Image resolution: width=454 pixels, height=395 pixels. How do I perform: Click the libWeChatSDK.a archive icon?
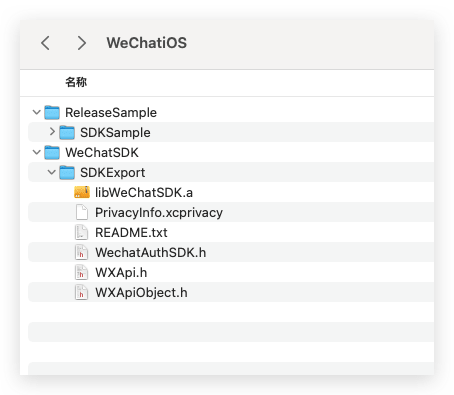pos(82,192)
